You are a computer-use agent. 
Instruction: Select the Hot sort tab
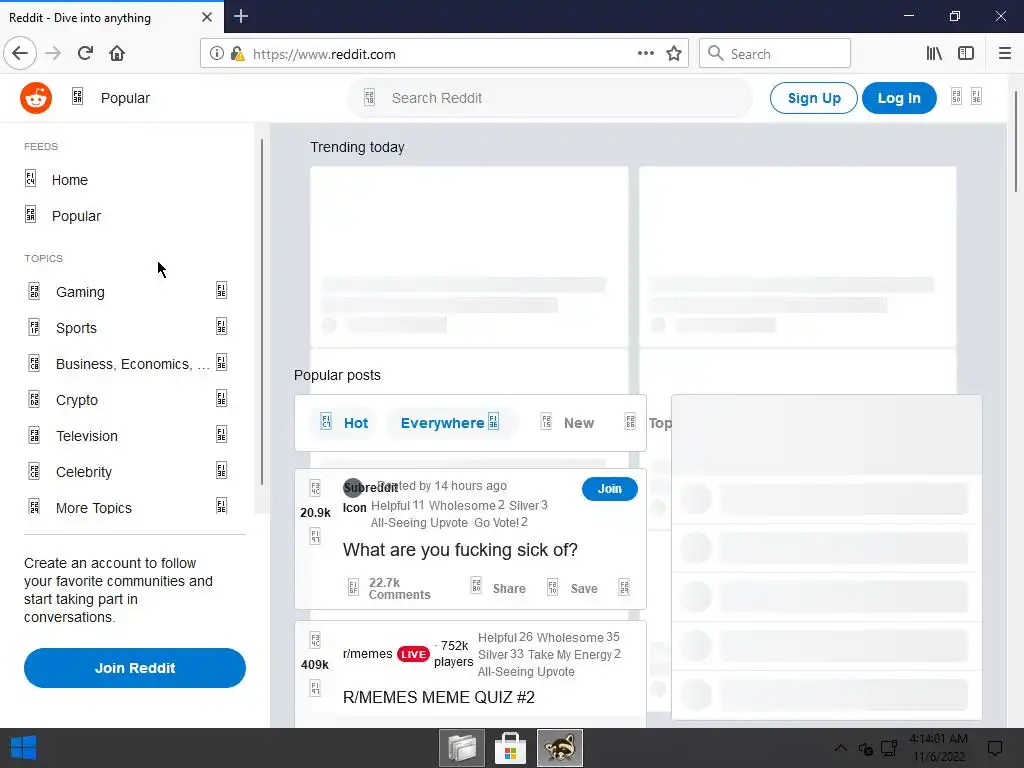coord(345,423)
